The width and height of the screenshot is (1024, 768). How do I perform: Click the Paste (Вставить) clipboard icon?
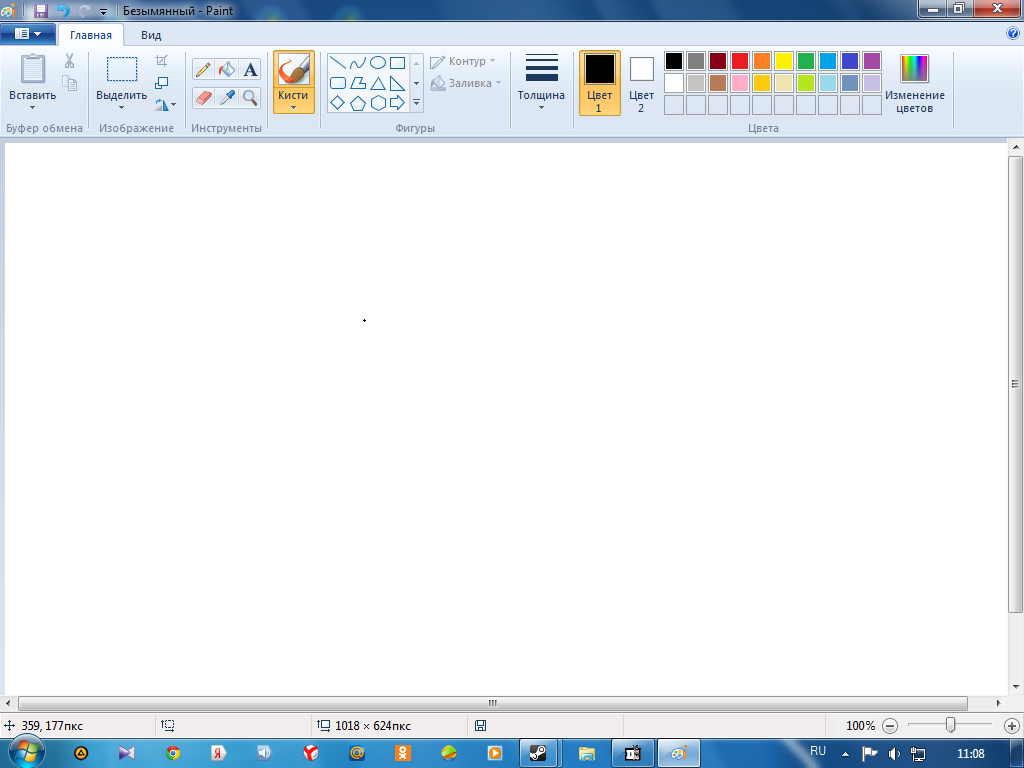pos(33,69)
